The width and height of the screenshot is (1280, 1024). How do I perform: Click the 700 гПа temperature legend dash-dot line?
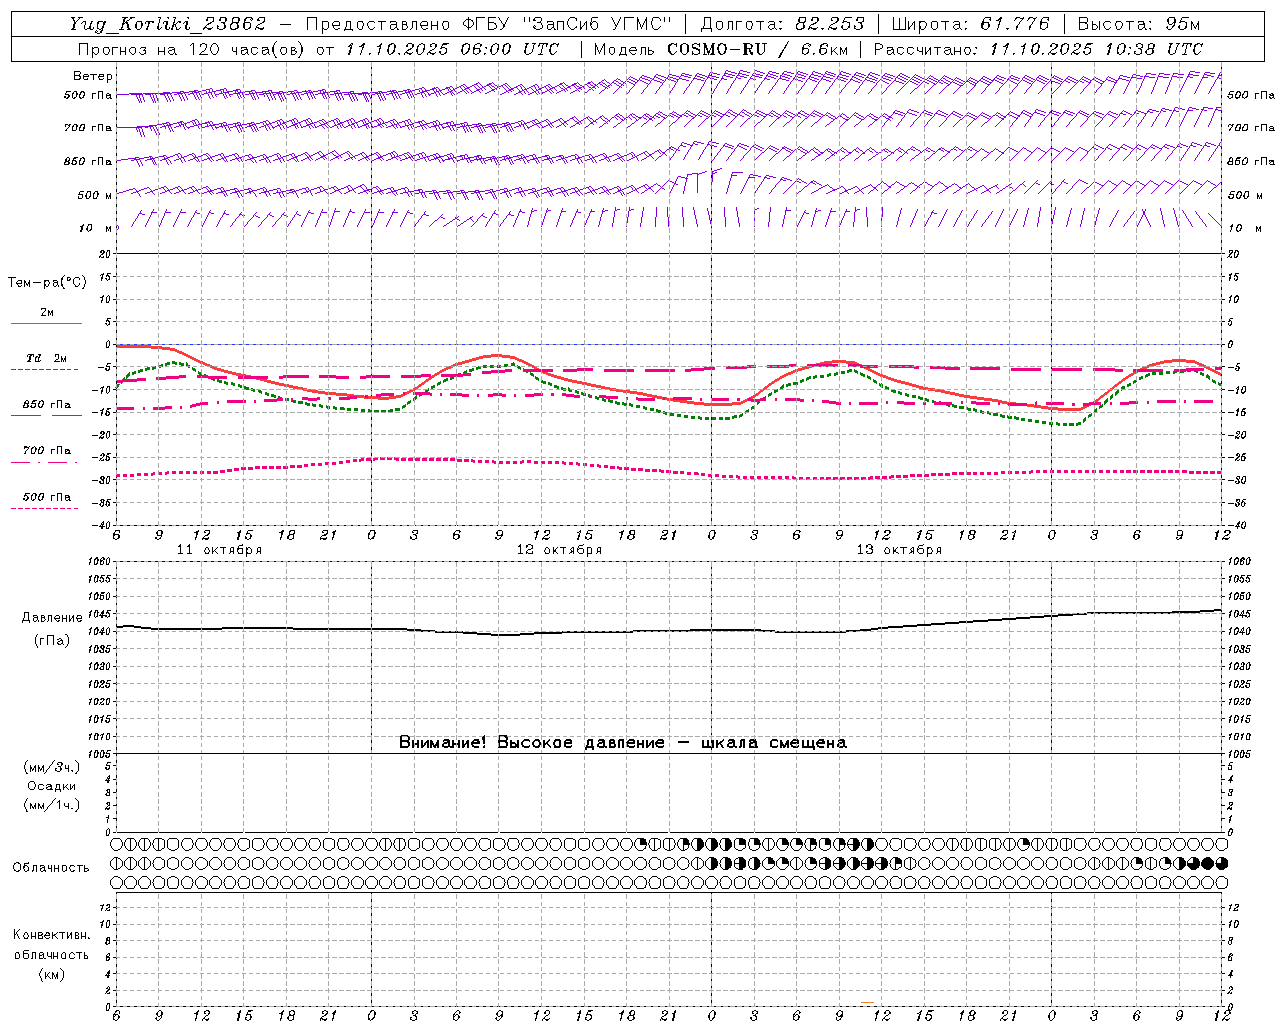pyautogui.click(x=44, y=462)
